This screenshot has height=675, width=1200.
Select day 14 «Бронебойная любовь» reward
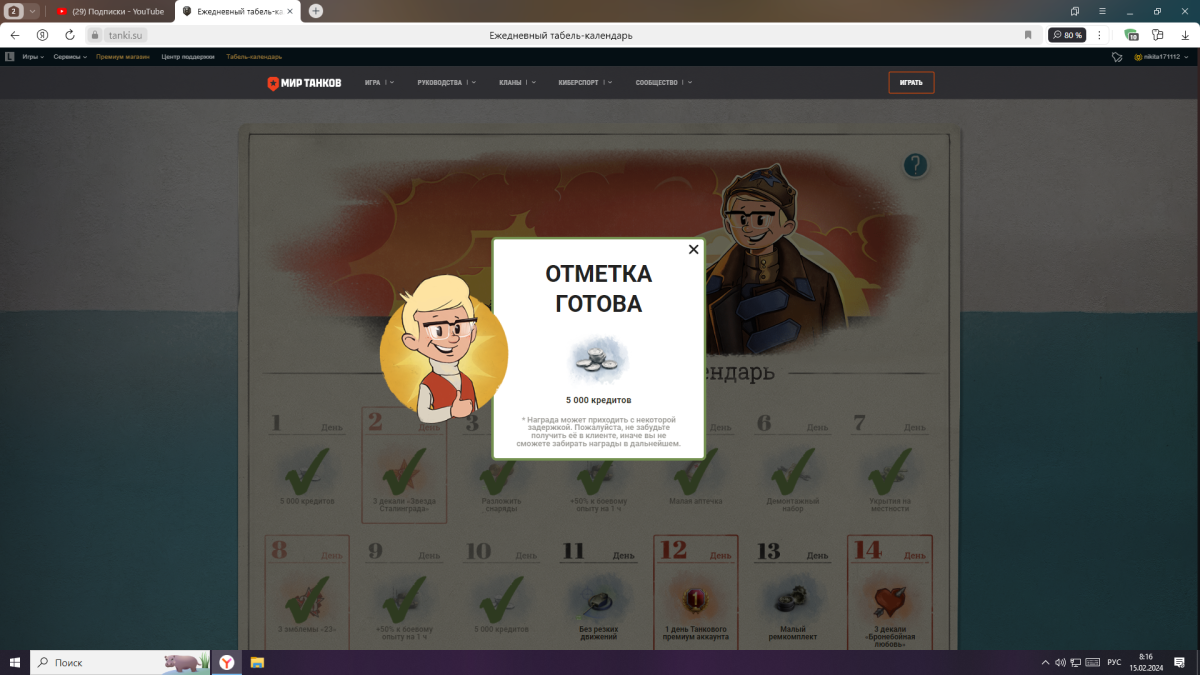point(890,591)
